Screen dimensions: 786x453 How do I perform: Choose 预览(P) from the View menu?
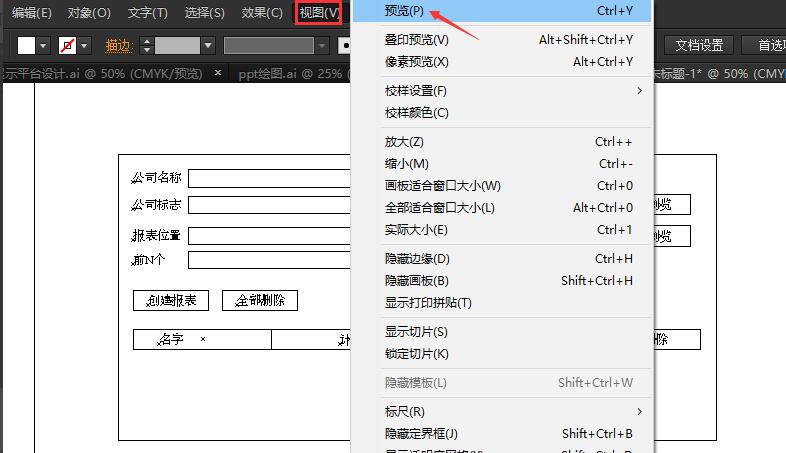coord(502,11)
